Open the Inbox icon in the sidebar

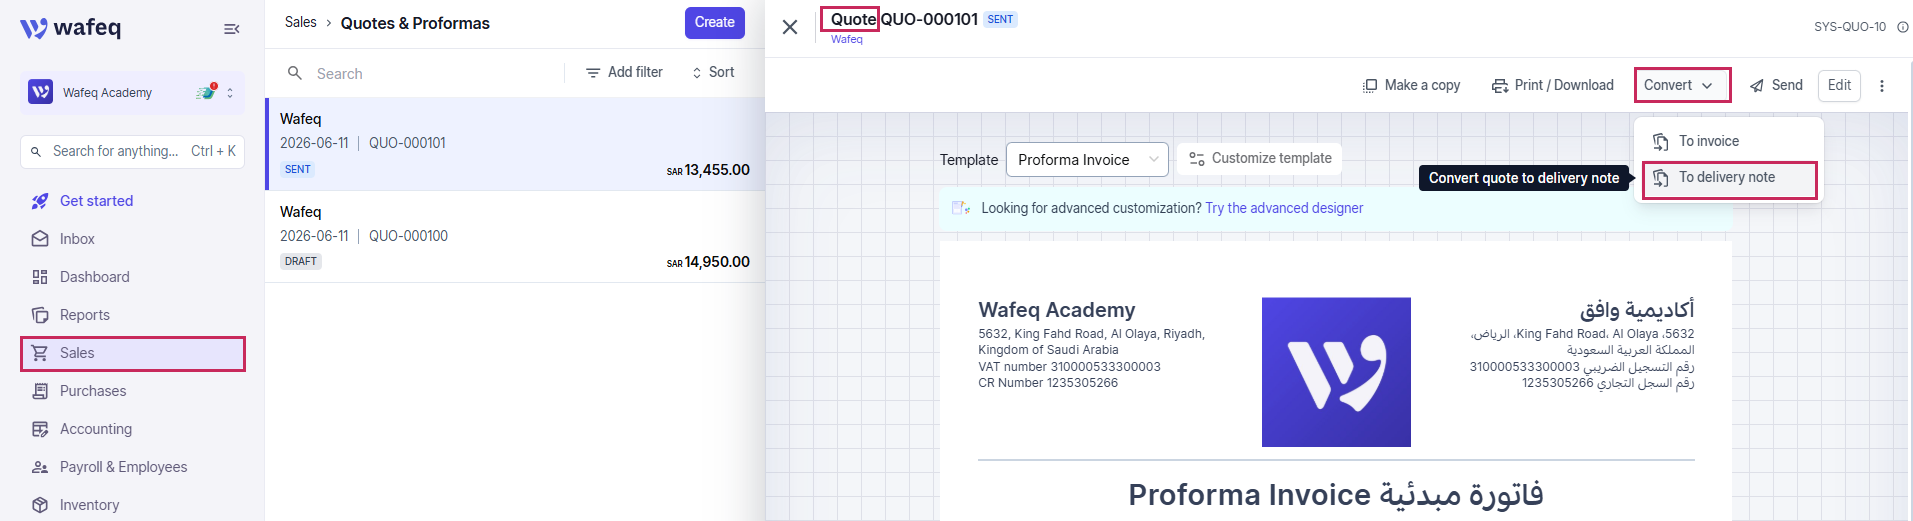click(x=40, y=239)
